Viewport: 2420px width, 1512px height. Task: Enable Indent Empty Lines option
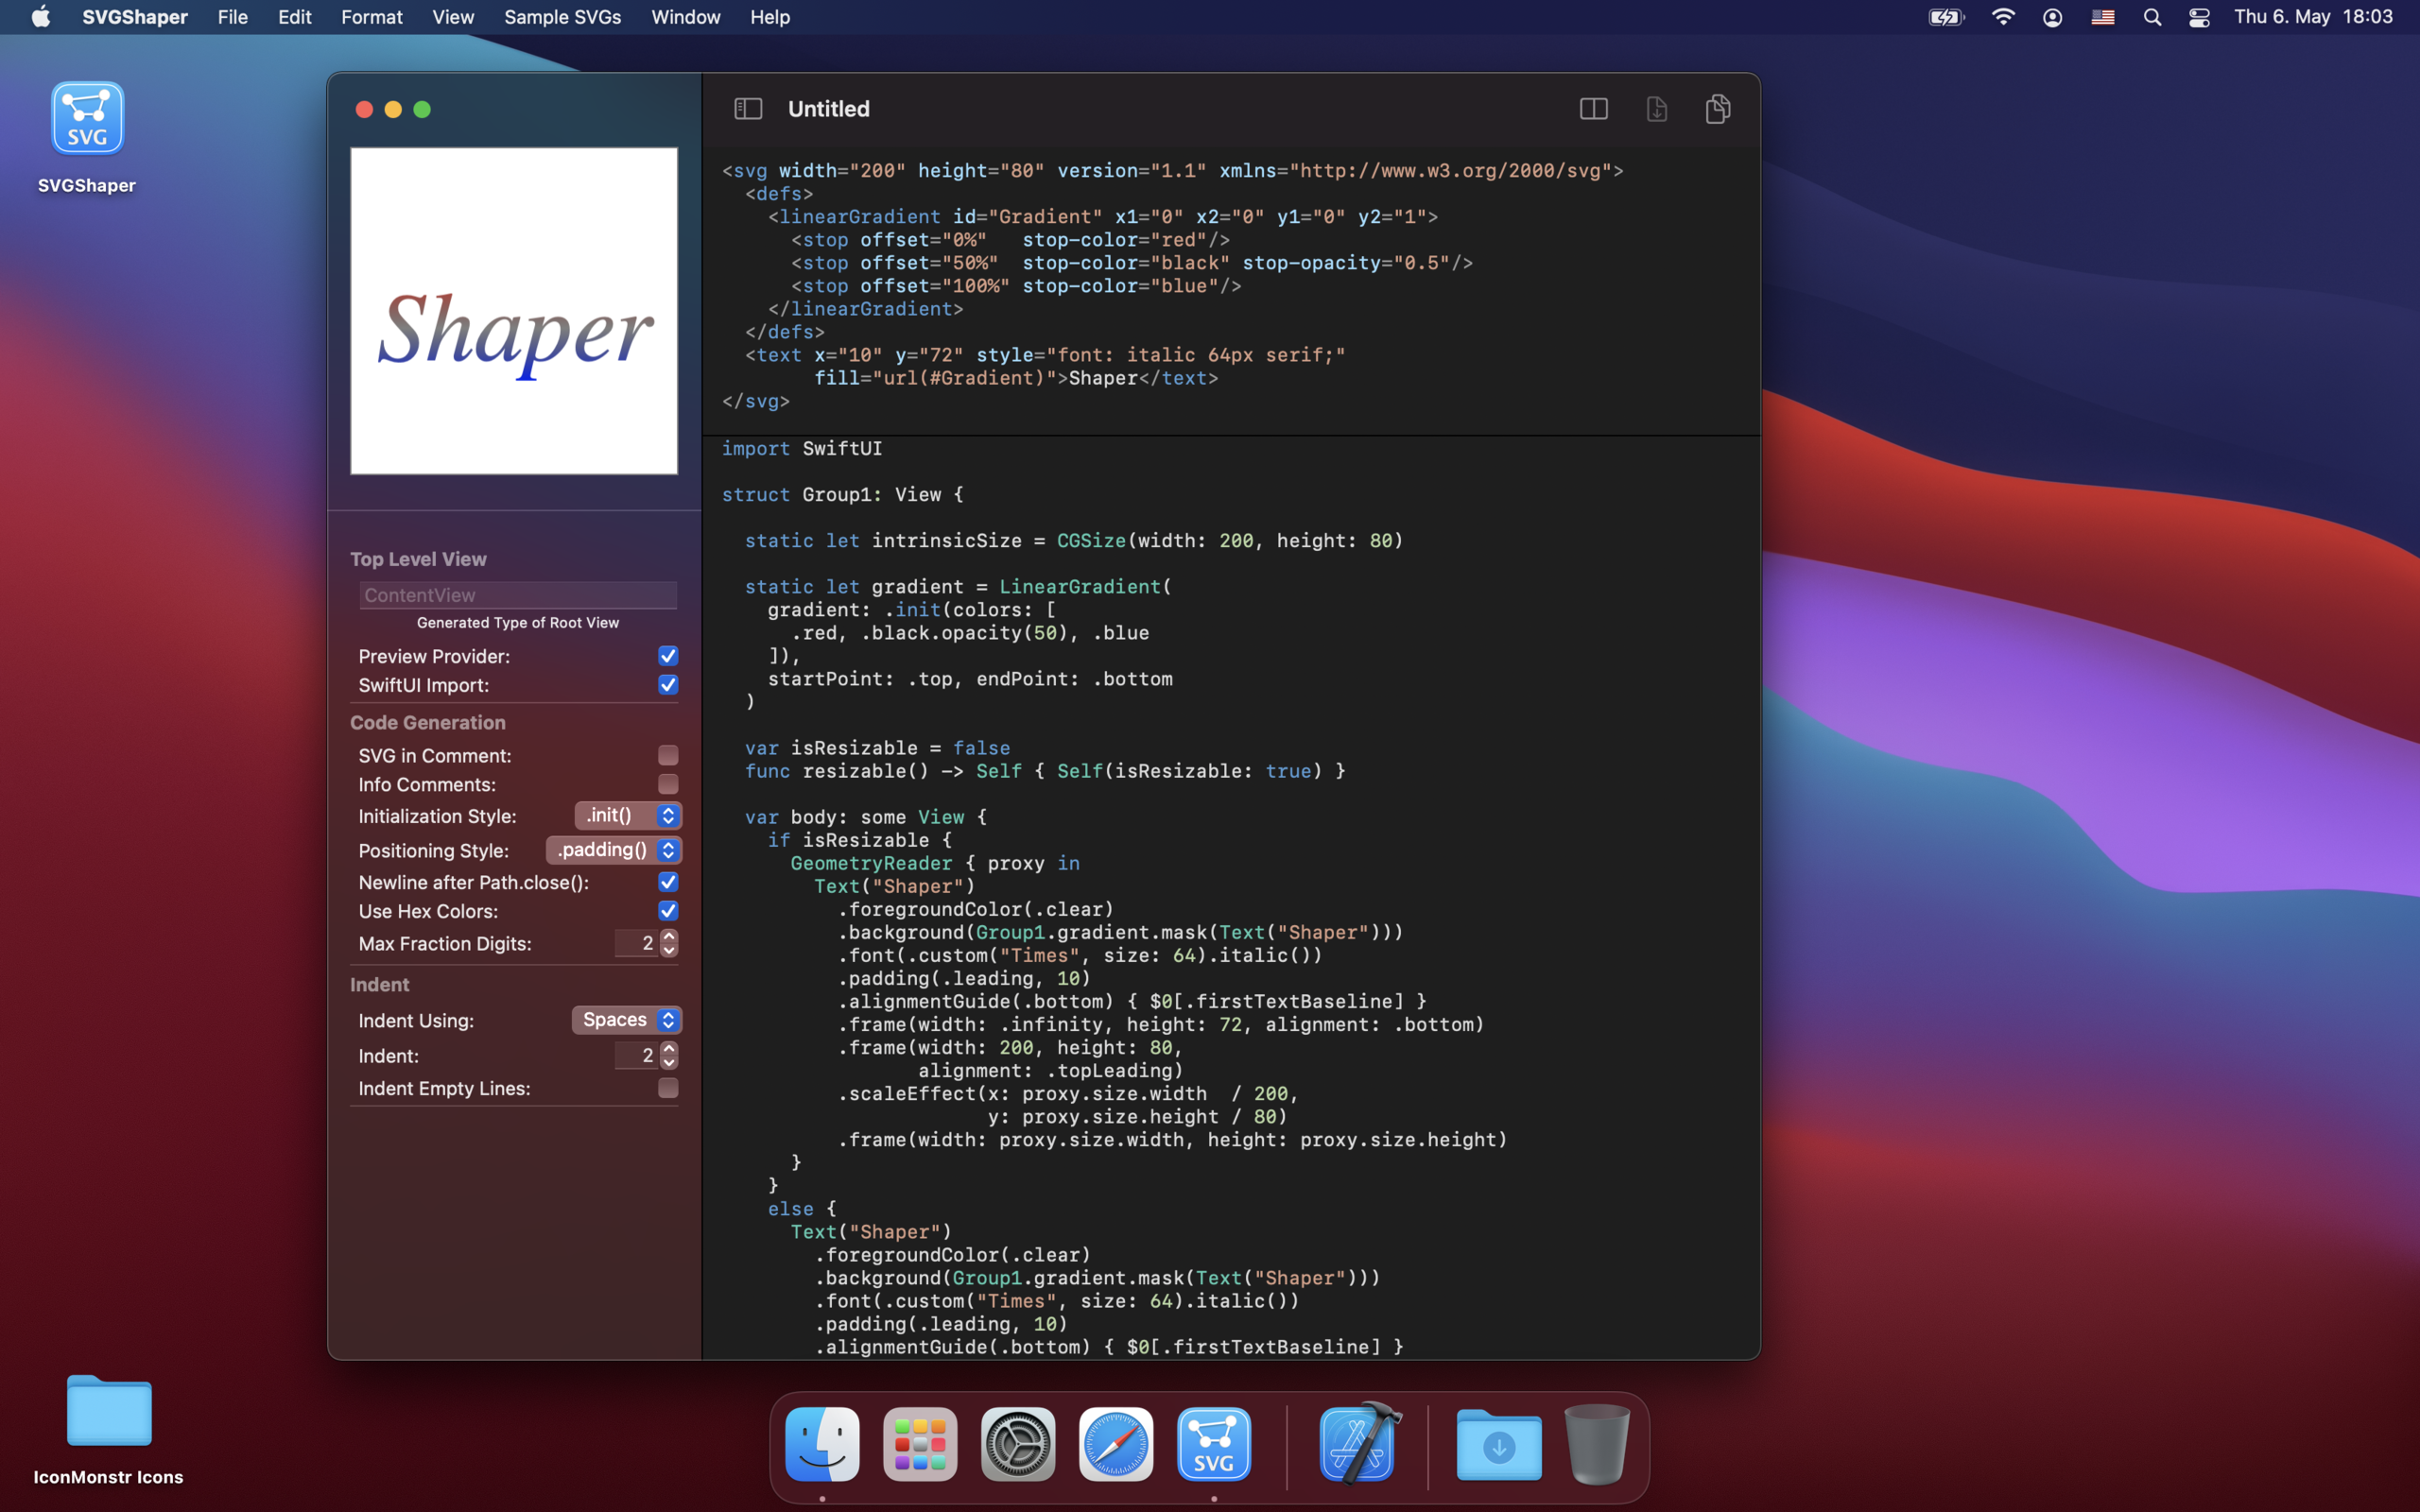pyautogui.click(x=668, y=1088)
